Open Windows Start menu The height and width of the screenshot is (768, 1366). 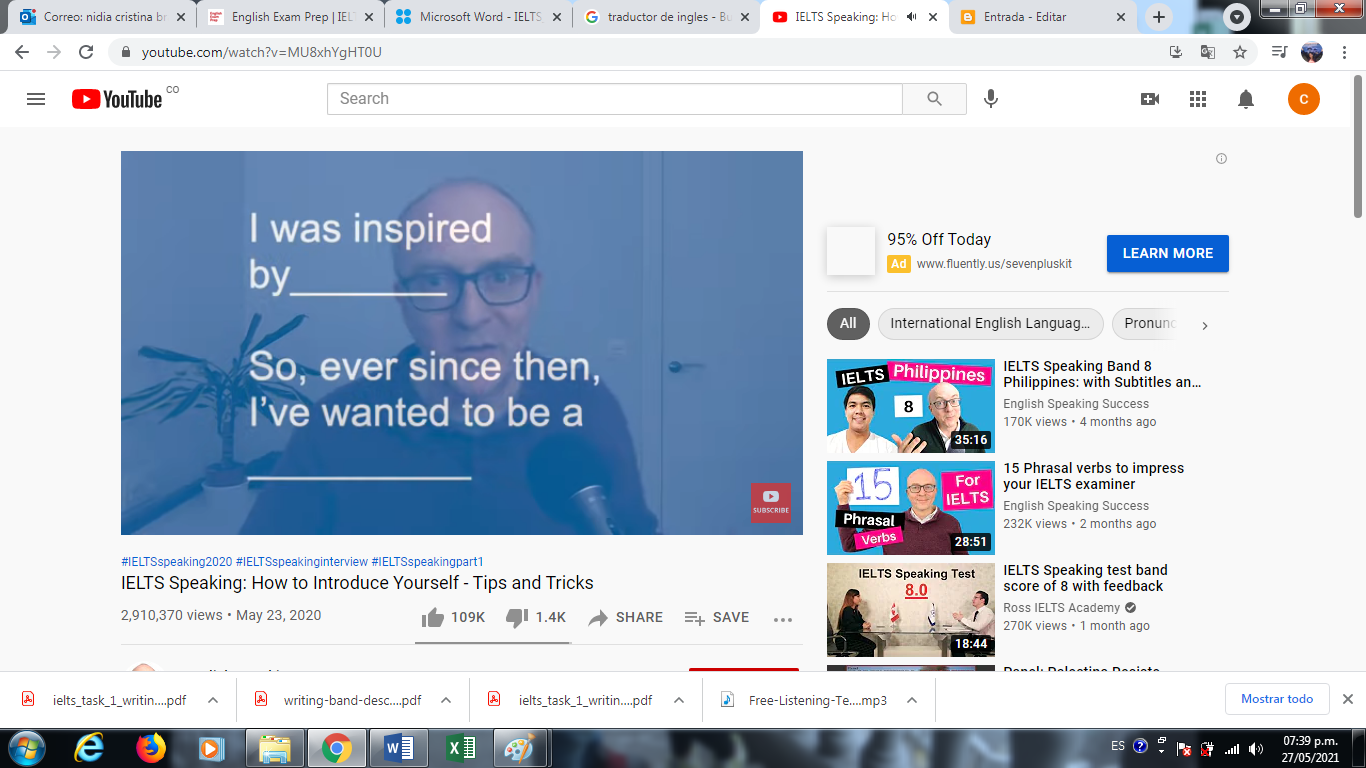click(27, 748)
